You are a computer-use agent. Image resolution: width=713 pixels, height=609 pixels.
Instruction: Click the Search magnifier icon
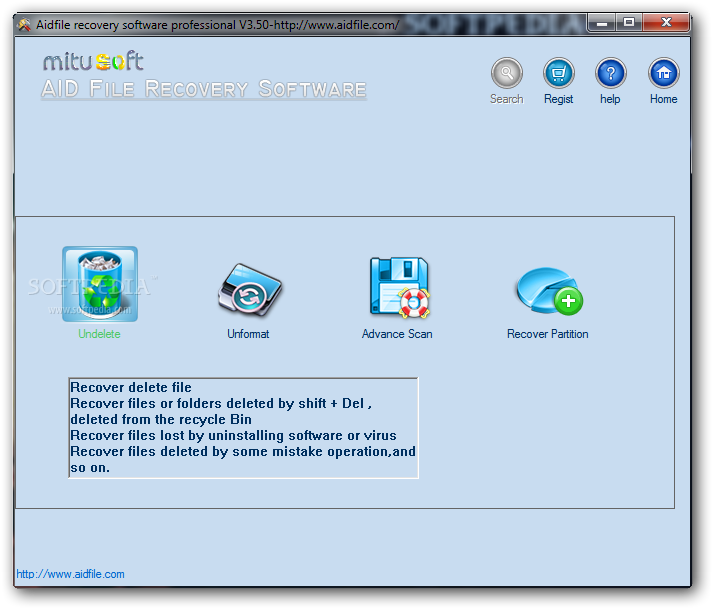click(x=506, y=74)
